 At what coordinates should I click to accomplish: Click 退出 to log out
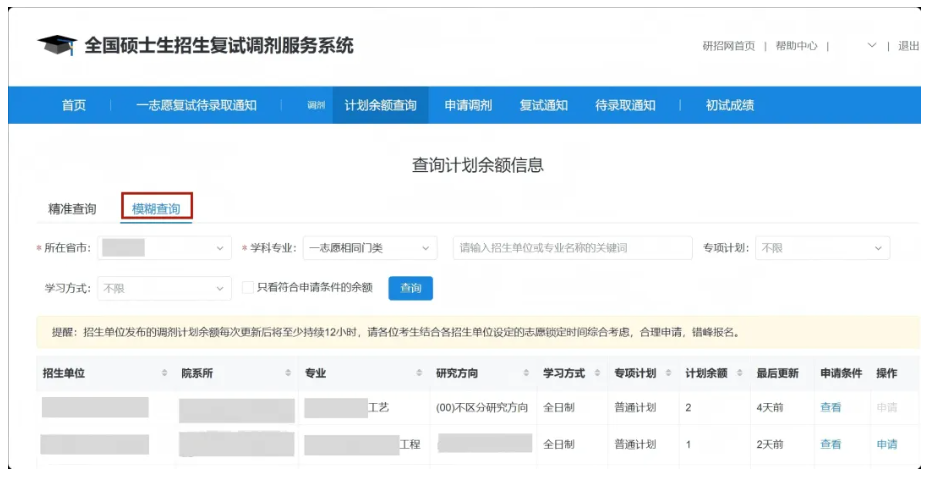[908, 46]
